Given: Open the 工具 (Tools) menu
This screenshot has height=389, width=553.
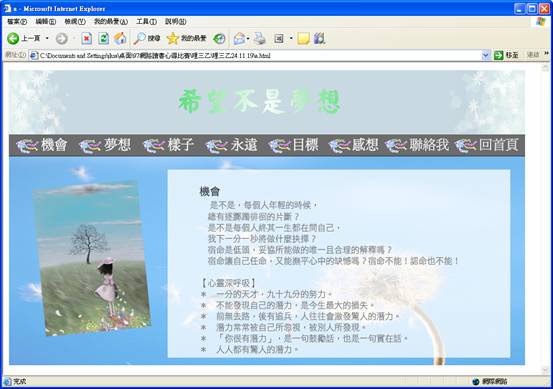Looking at the screenshot, I should point(146,22).
